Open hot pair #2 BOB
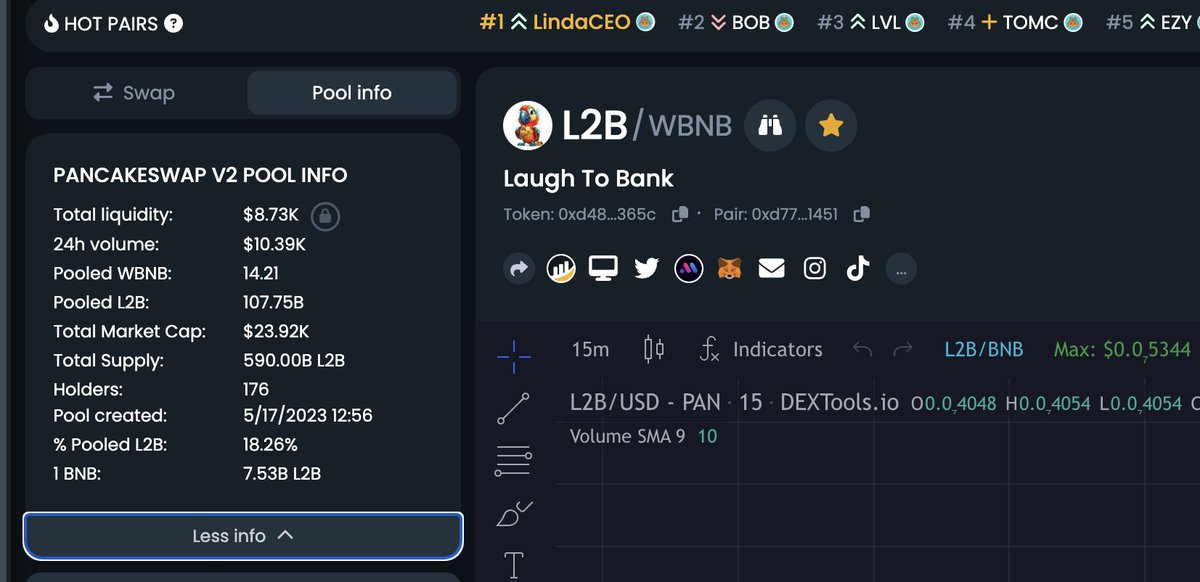This screenshot has width=1200, height=582. (736, 22)
